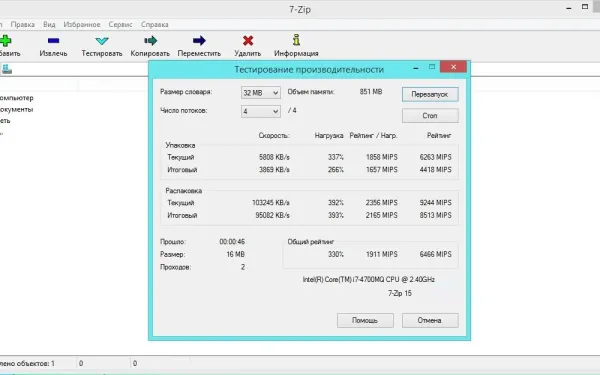This screenshot has height=375, width=600.
Task: Open the Вид menu
Action: (x=49, y=24)
